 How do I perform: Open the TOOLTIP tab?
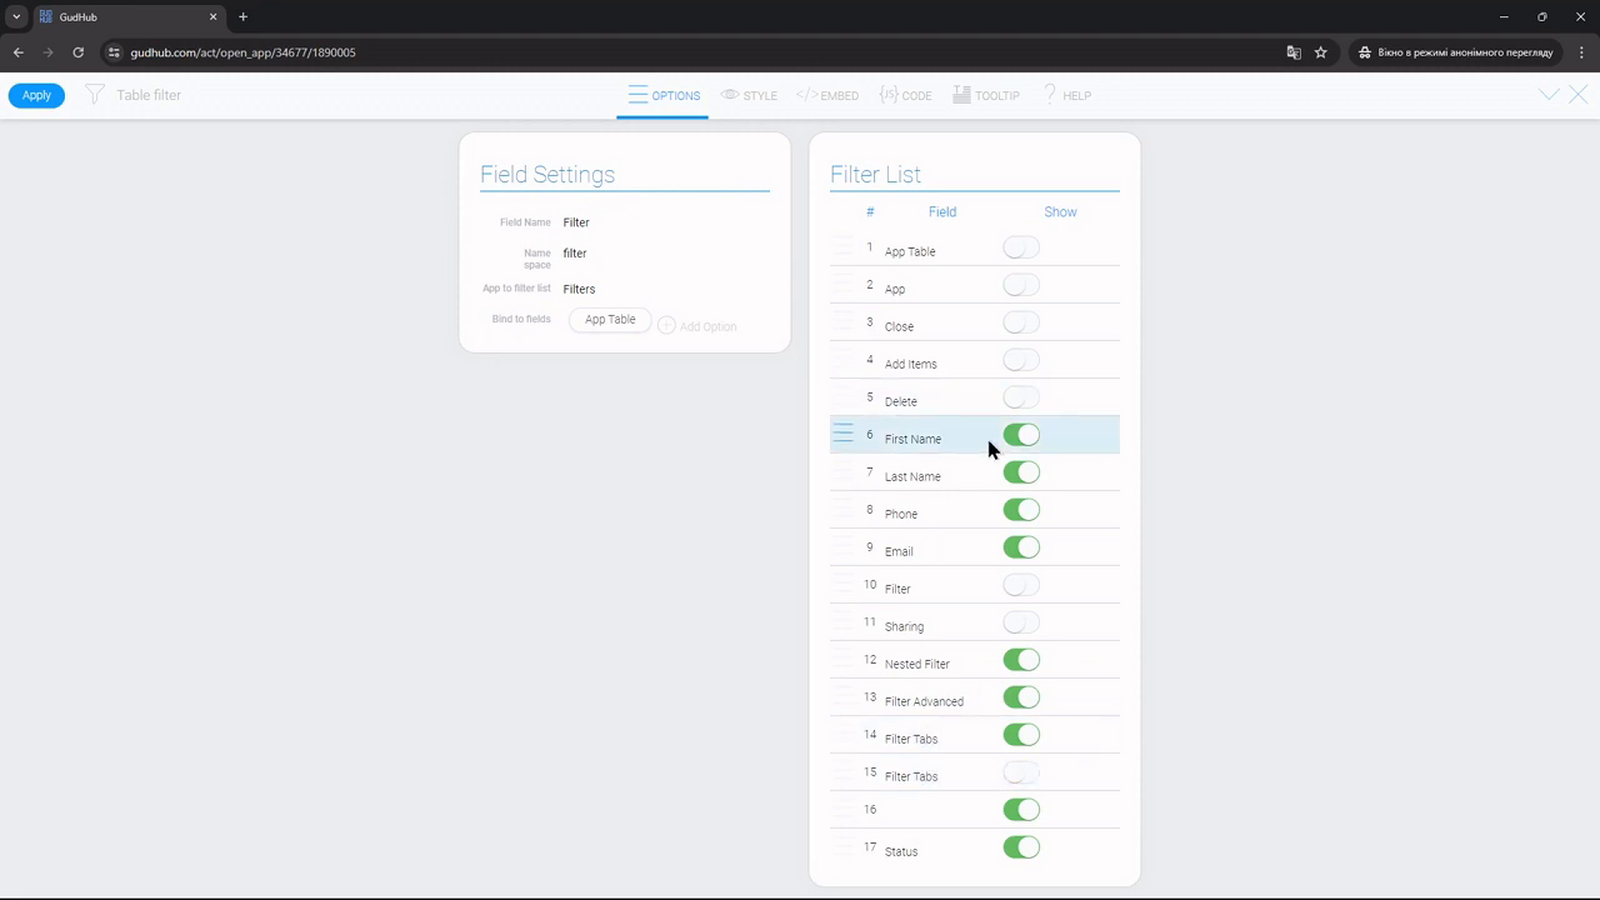[986, 95]
